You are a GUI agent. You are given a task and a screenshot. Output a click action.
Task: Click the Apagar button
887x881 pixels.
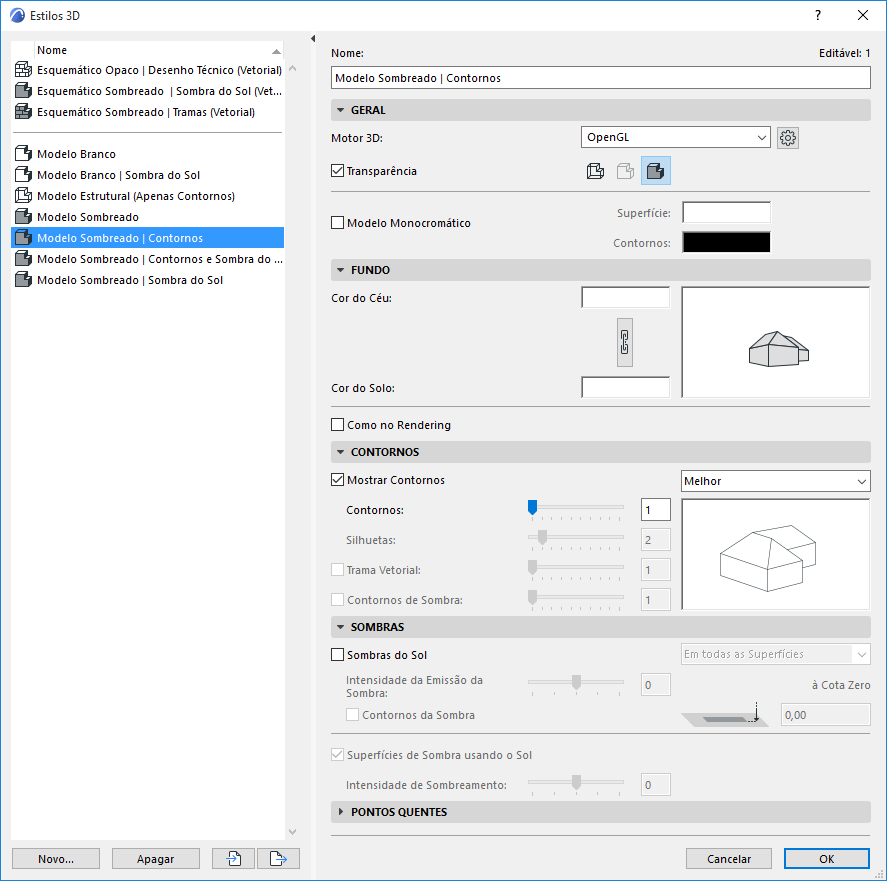[156, 858]
